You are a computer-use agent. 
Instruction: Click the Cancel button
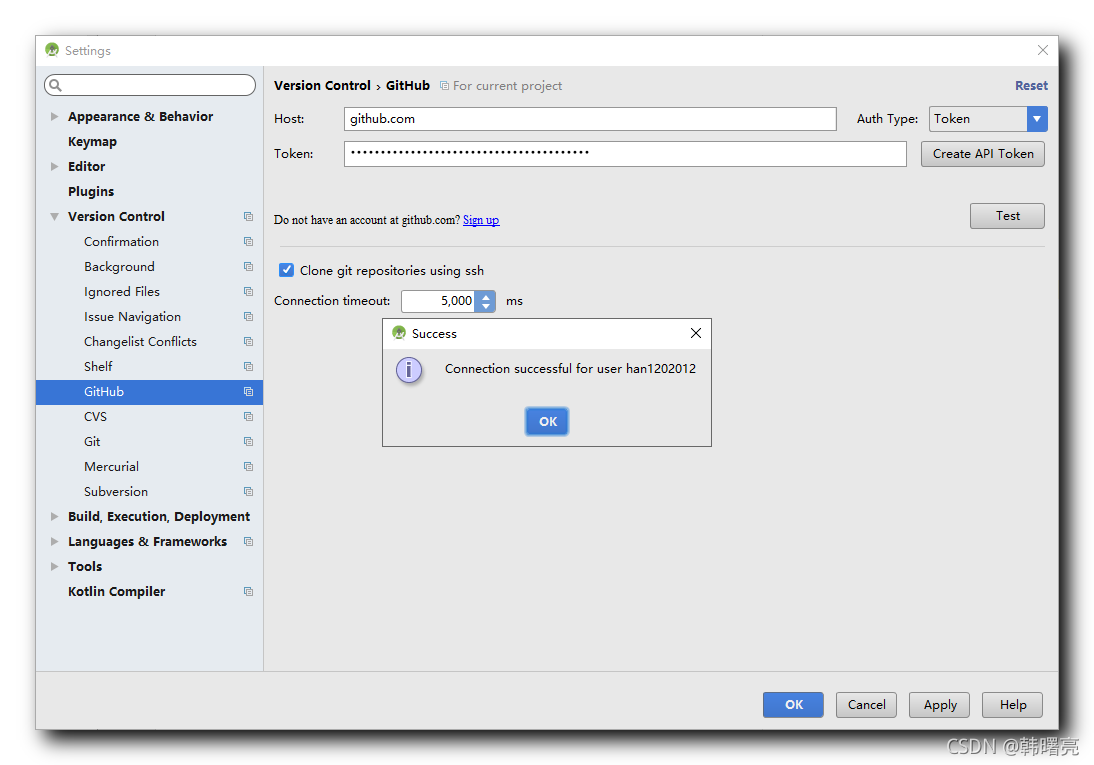pyautogui.click(x=867, y=704)
